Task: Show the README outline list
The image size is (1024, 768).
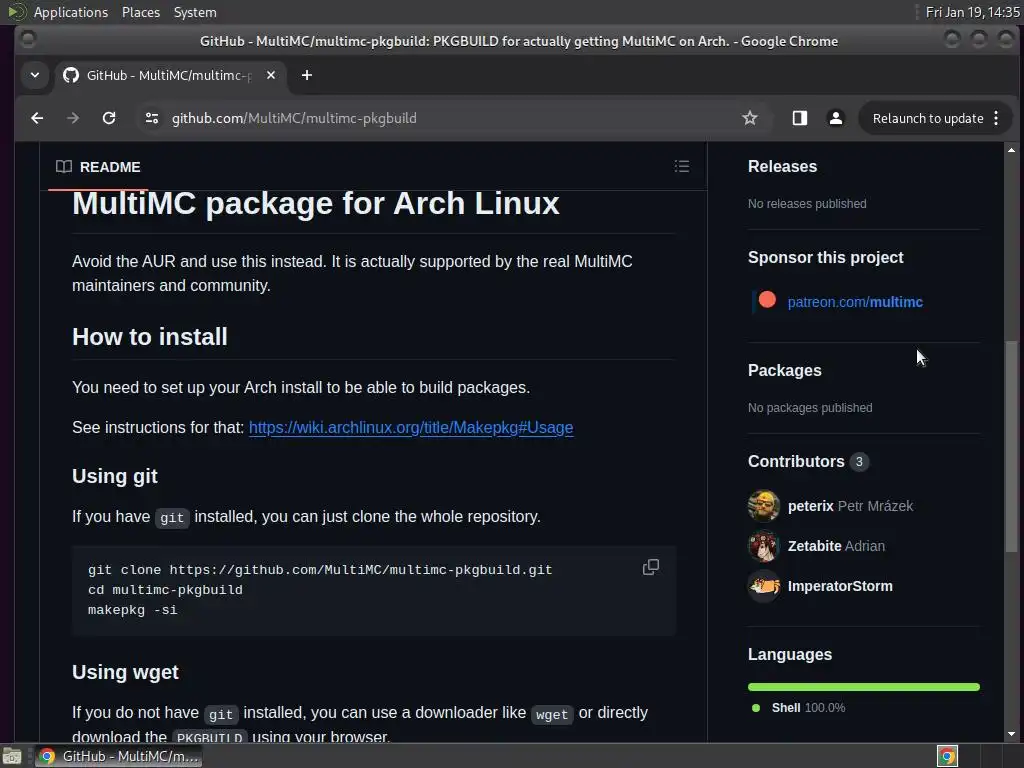Action: (x=682, y=167)
